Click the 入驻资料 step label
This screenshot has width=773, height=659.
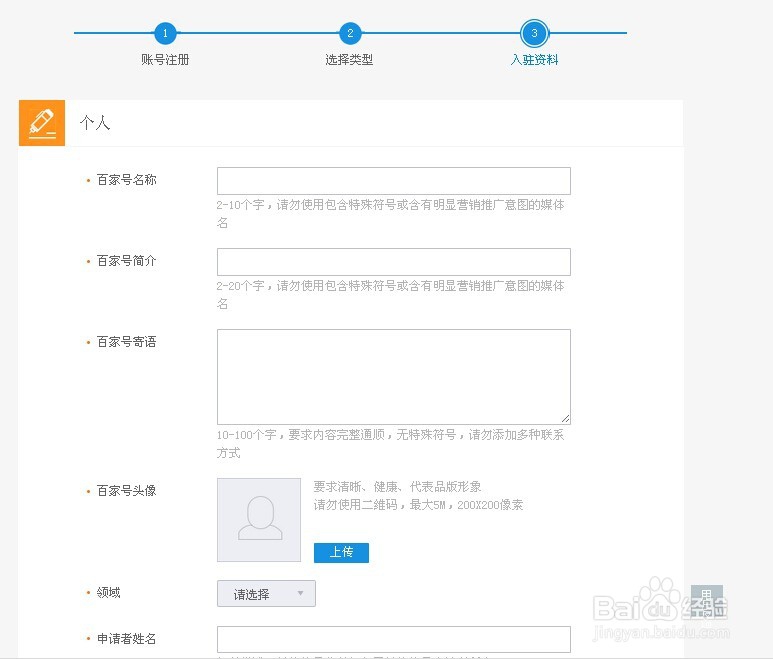click(534, 60)
